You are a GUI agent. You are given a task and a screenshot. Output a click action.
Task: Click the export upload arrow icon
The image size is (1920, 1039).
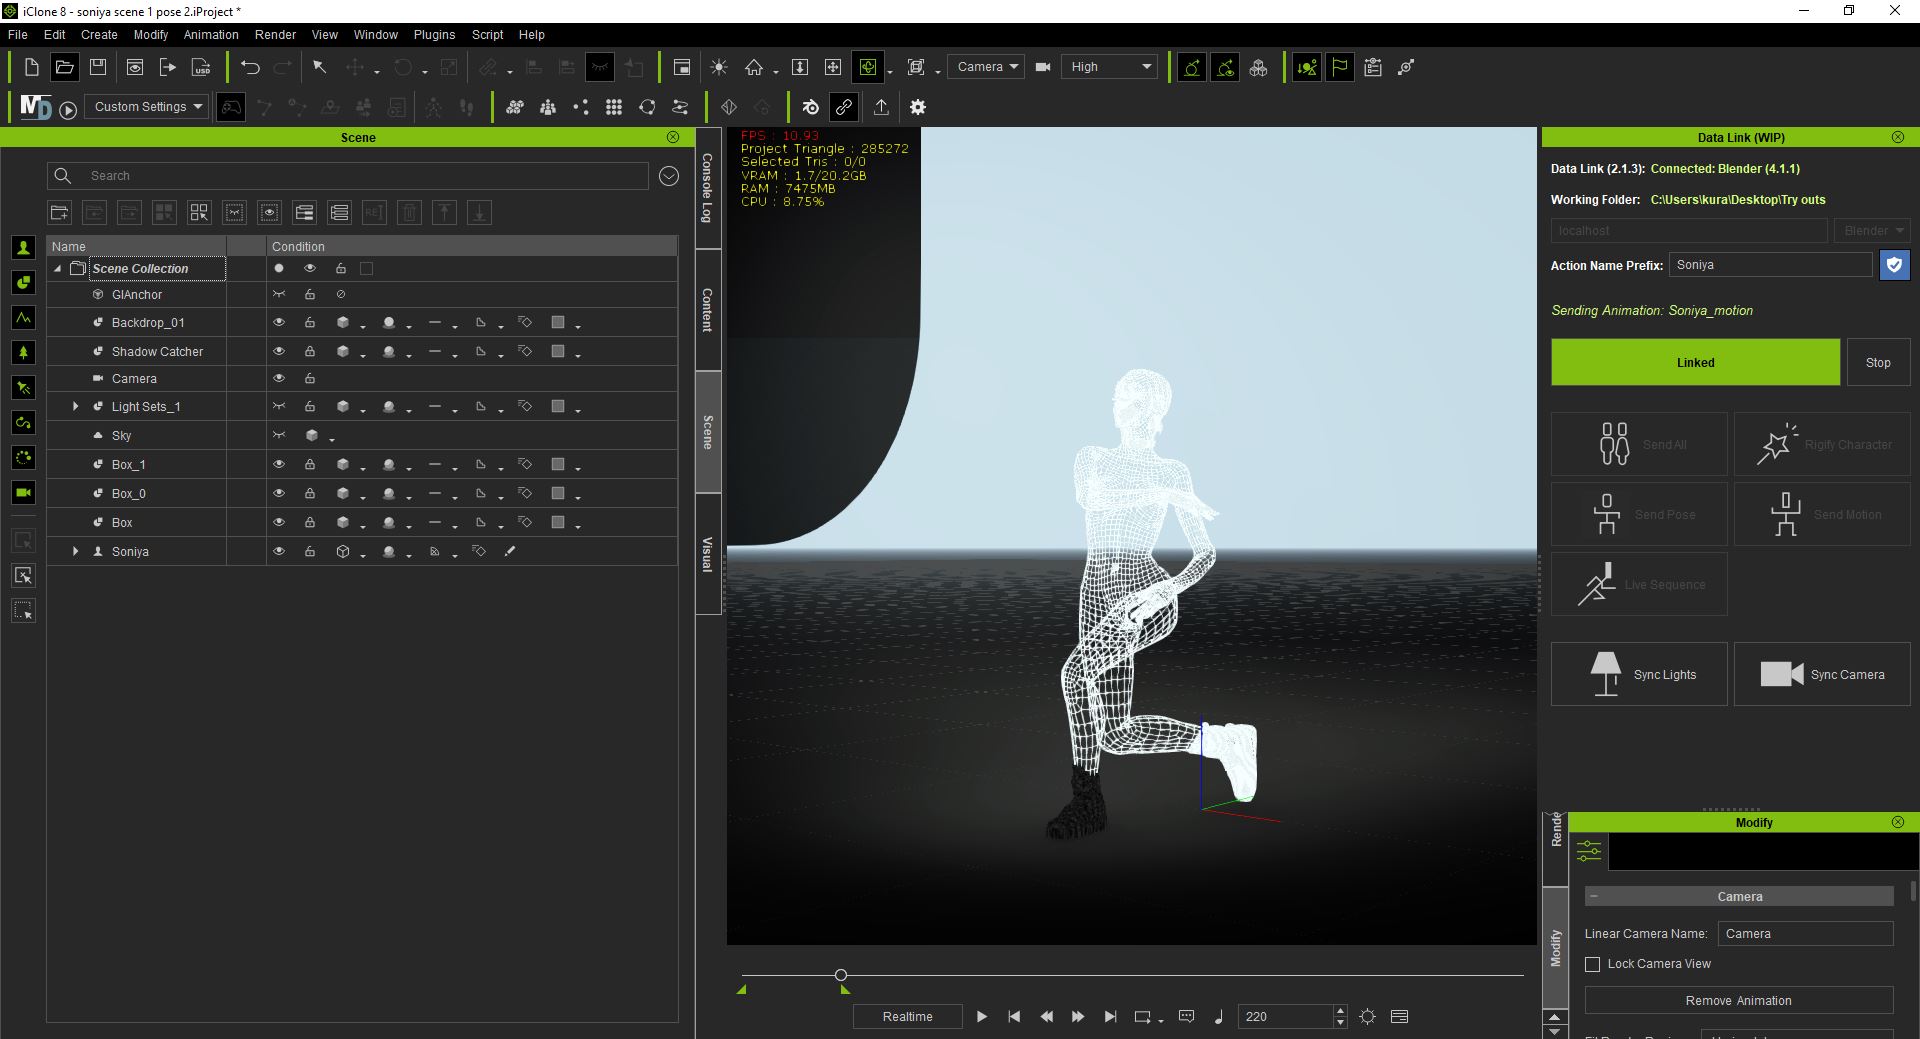(881, 107)
